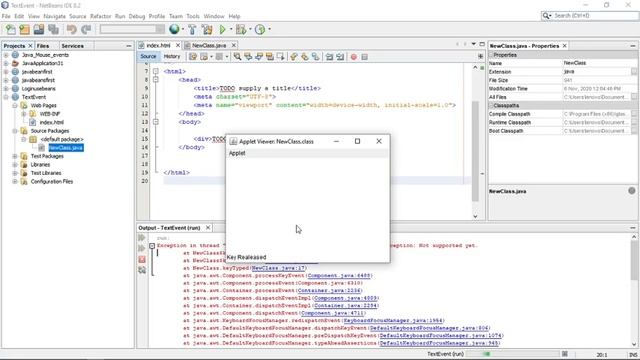Click the Applet menu in Applet Viewer
The height and width of the screenshot is (360, 640).
tap(237, 153)
